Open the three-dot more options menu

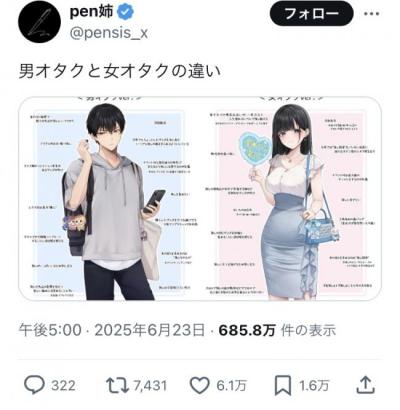(371, 14)
